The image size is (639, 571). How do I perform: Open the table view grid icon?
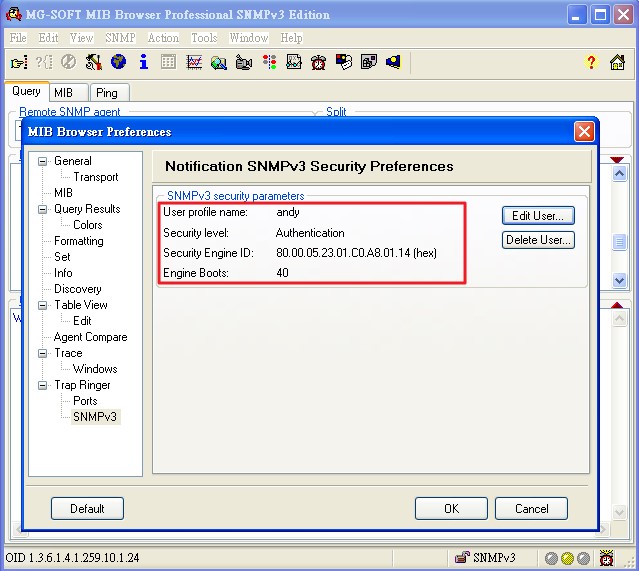168,62
